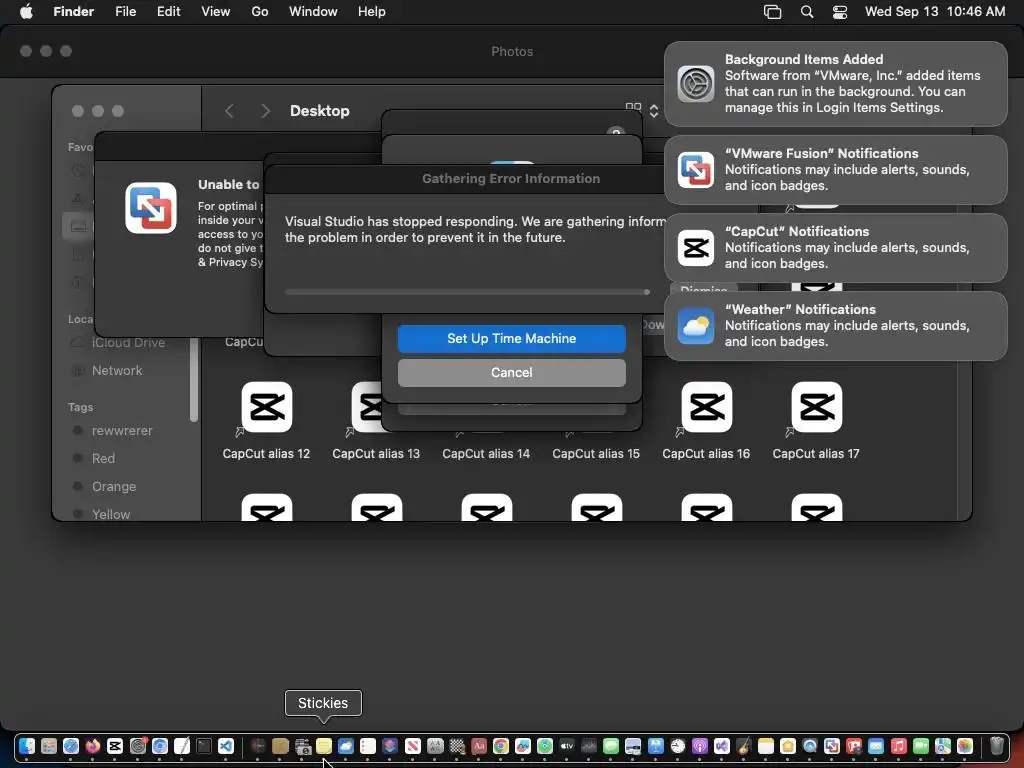Viewport: 1024px width, 768px height.
Task: Open the Window menu
Action: pyautogui.click(x=313, y=12)
